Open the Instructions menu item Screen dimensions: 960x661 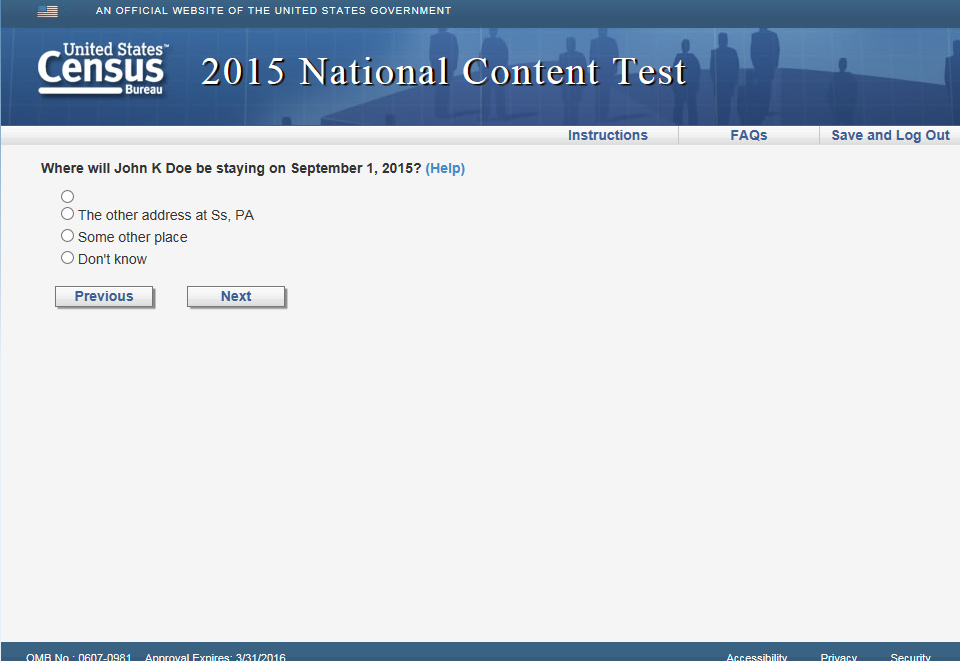[607, 135]
